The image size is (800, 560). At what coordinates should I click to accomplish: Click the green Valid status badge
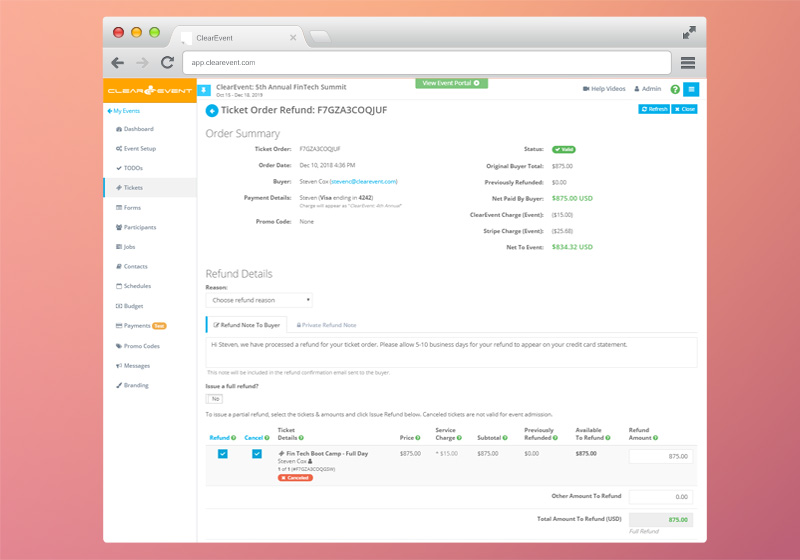coord(564,149)
